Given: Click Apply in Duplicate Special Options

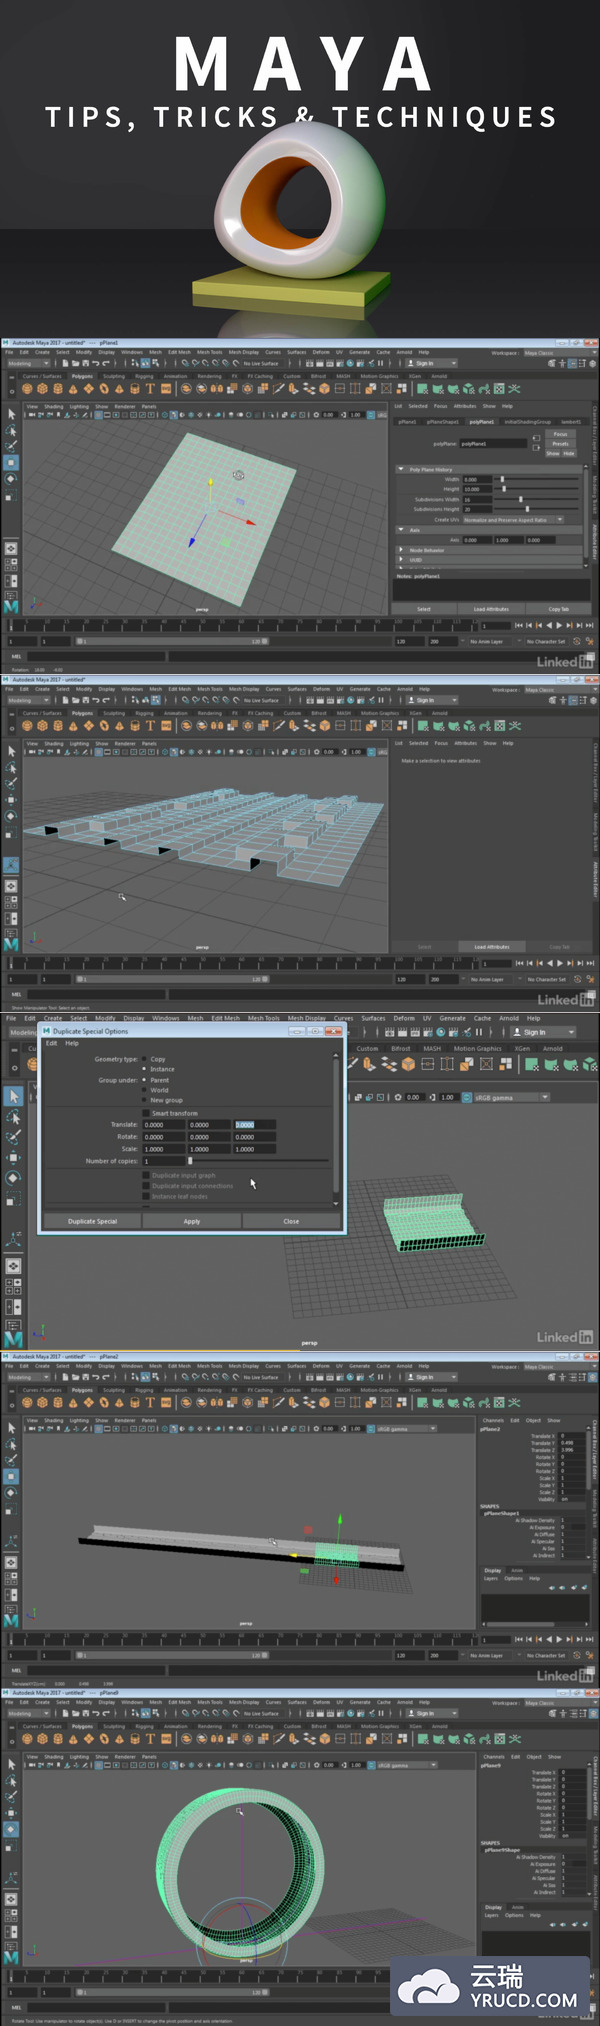Looking at the screenshot, I should click(192, 1221).
